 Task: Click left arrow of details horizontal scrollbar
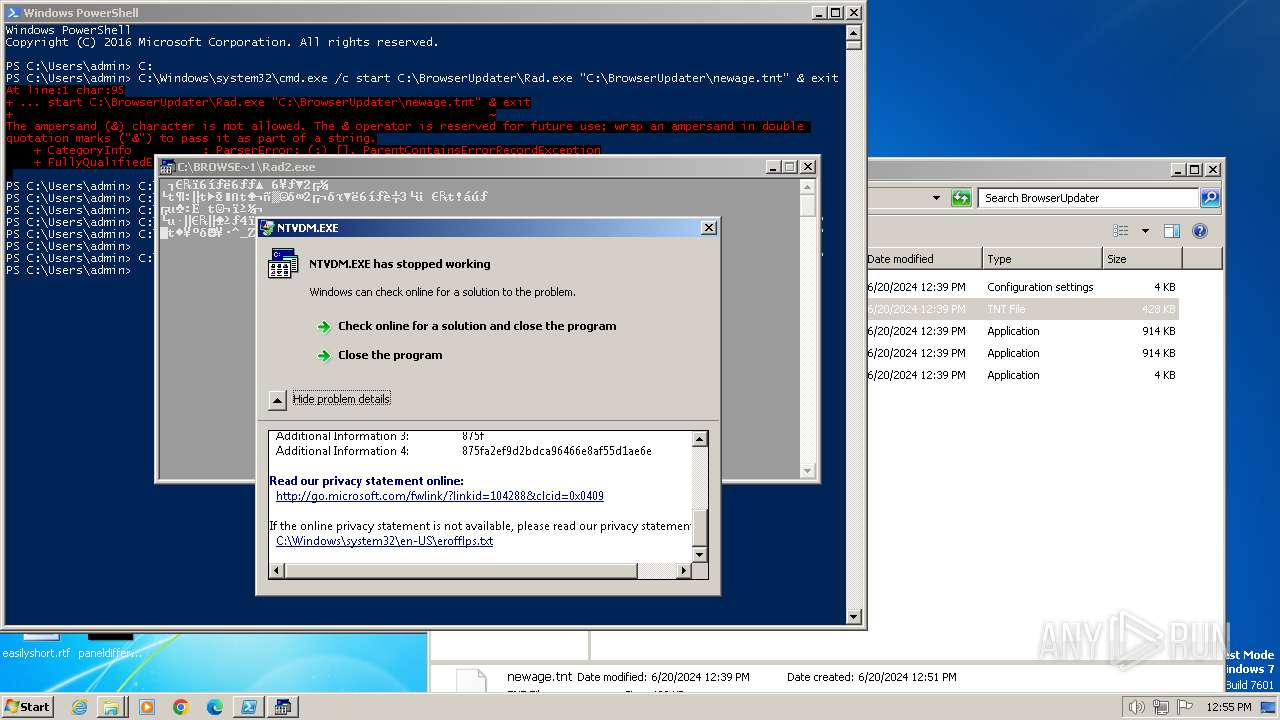click(x=277, y=571)
